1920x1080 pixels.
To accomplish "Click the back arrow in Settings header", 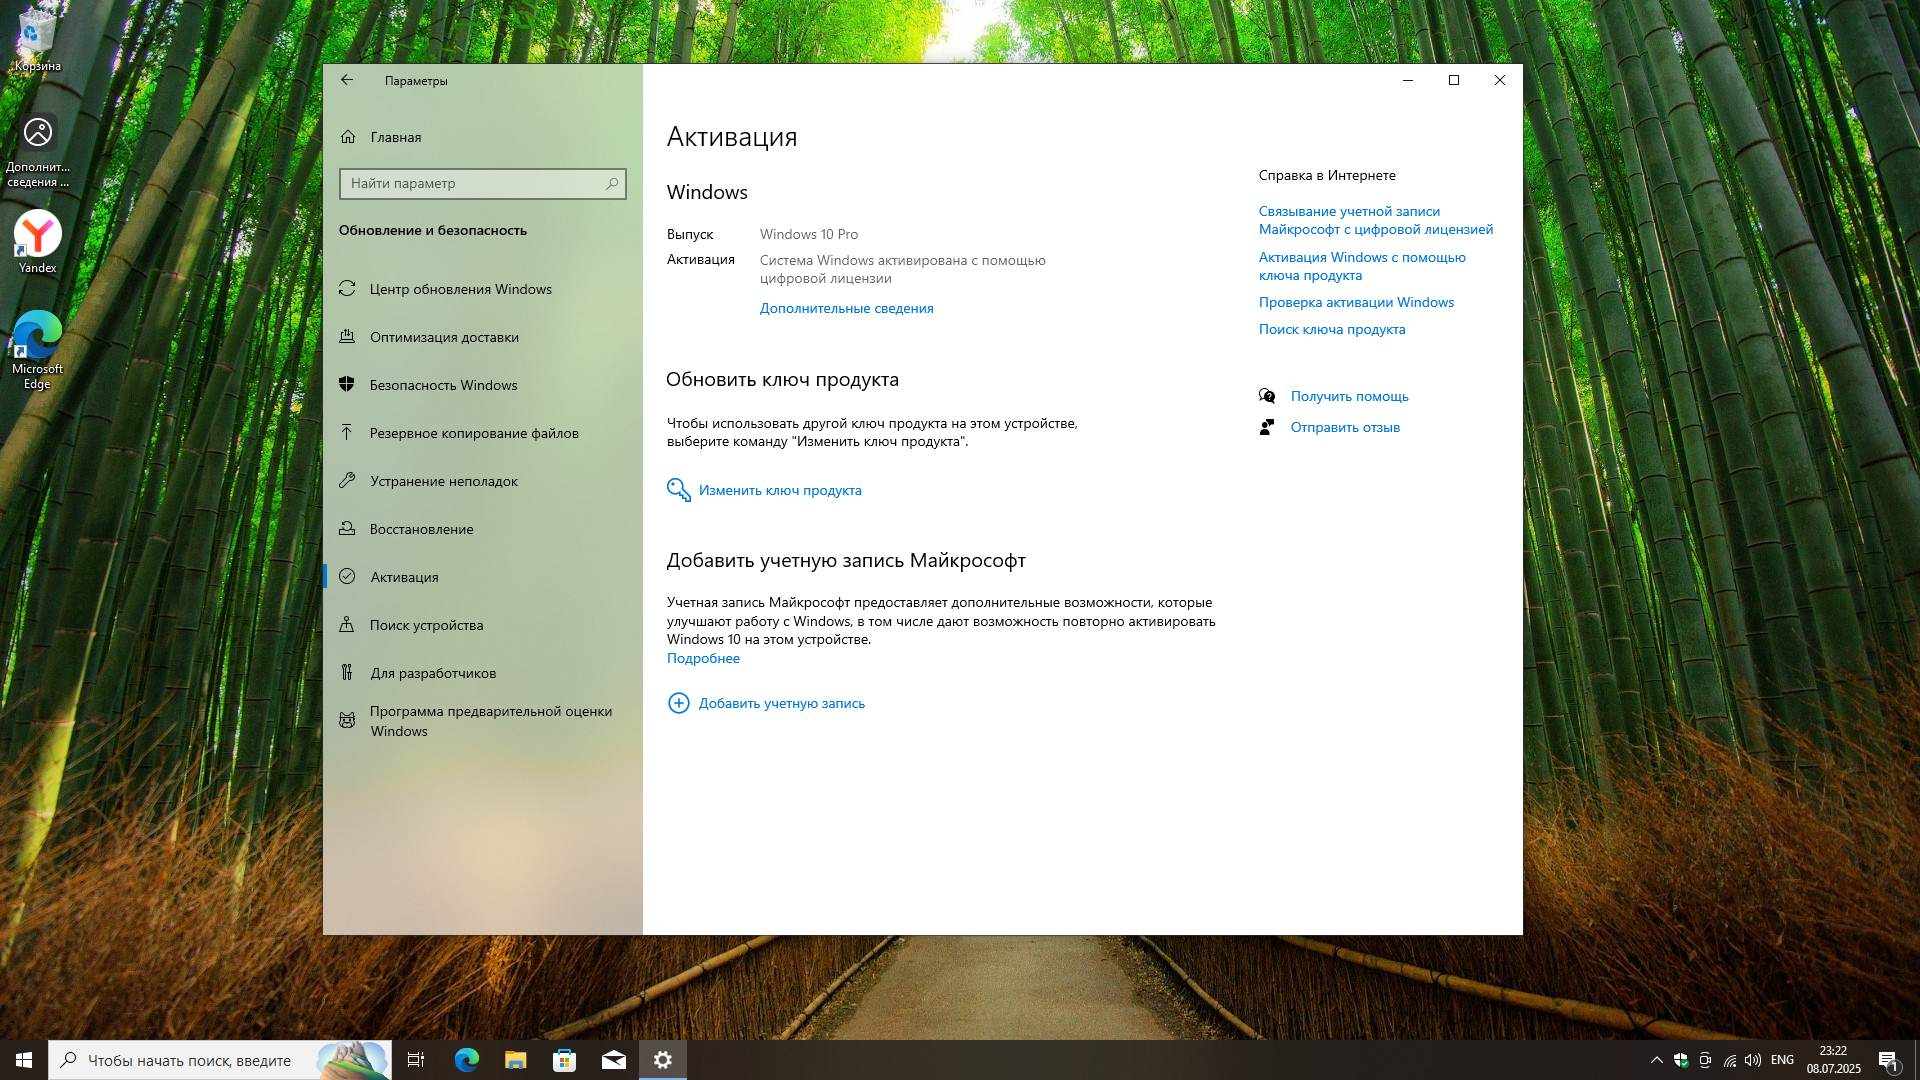I will coord(347,80).
